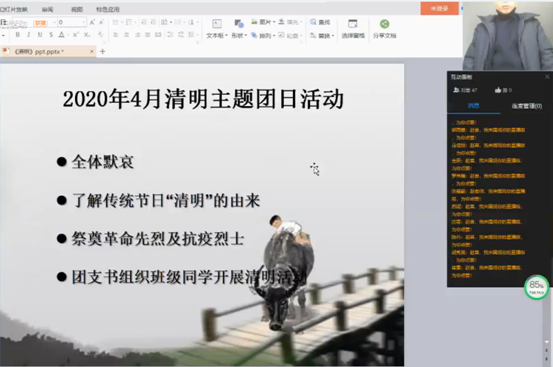
Task: Click the 填充 fill icon
Action: [281, 22]
